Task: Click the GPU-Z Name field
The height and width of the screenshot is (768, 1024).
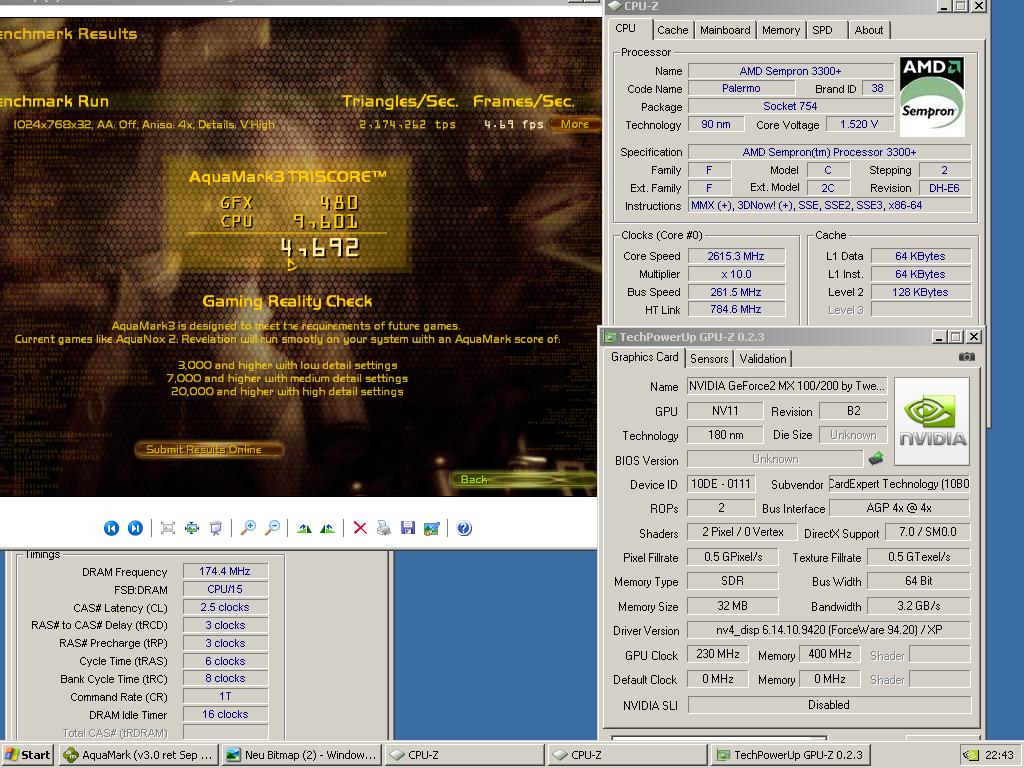Action: pos(787,386)
